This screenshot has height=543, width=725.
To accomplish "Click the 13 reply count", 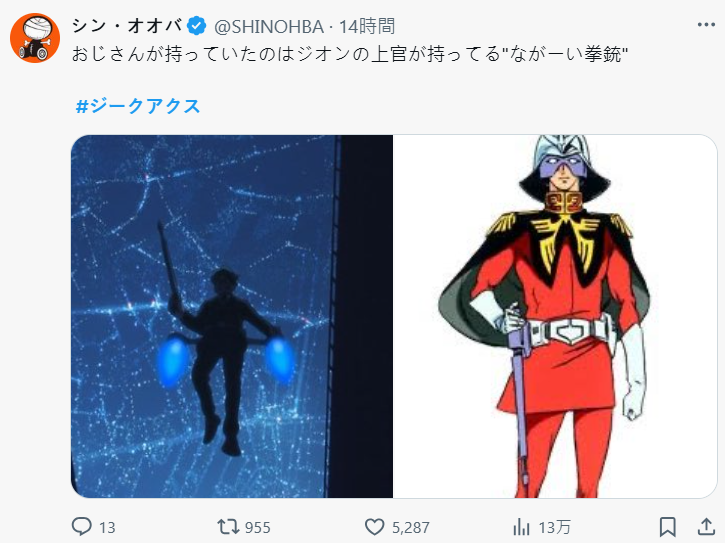I will (107, 527).
